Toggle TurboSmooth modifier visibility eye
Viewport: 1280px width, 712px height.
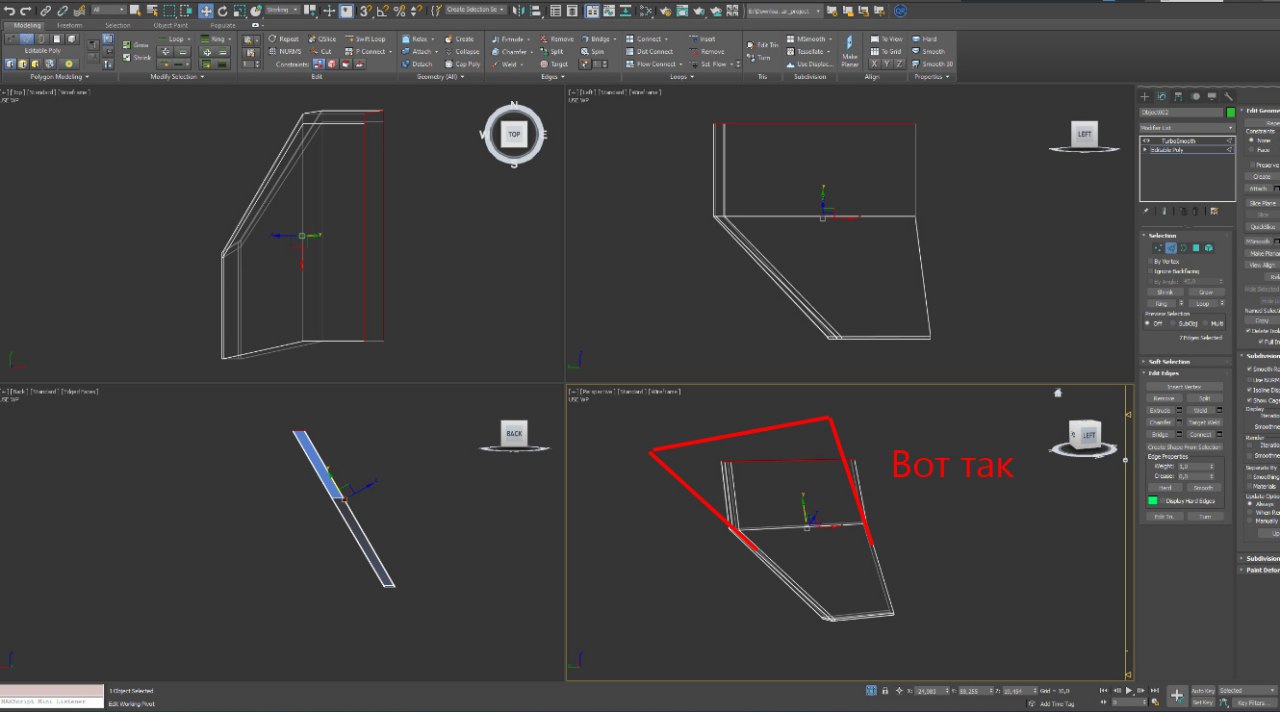click(1146, 141)
